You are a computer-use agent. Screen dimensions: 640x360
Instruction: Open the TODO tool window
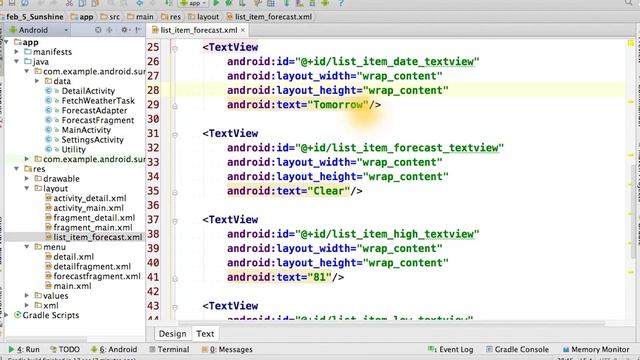[x=65, y=349]
